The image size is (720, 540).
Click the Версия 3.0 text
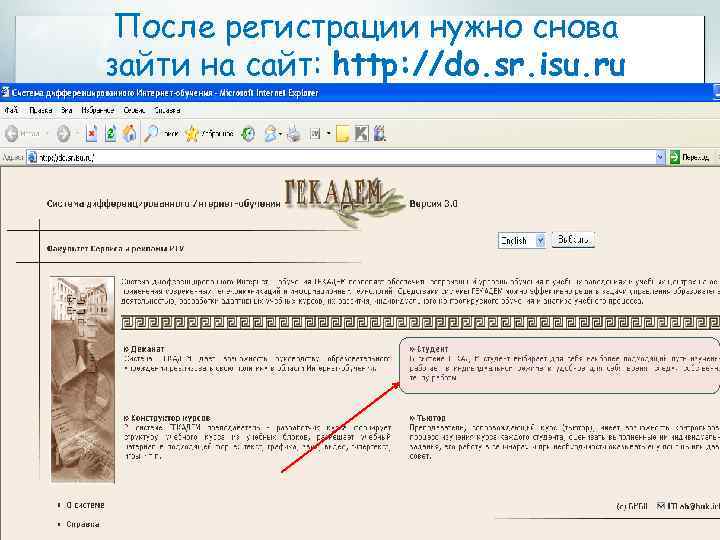pos(433,203)
